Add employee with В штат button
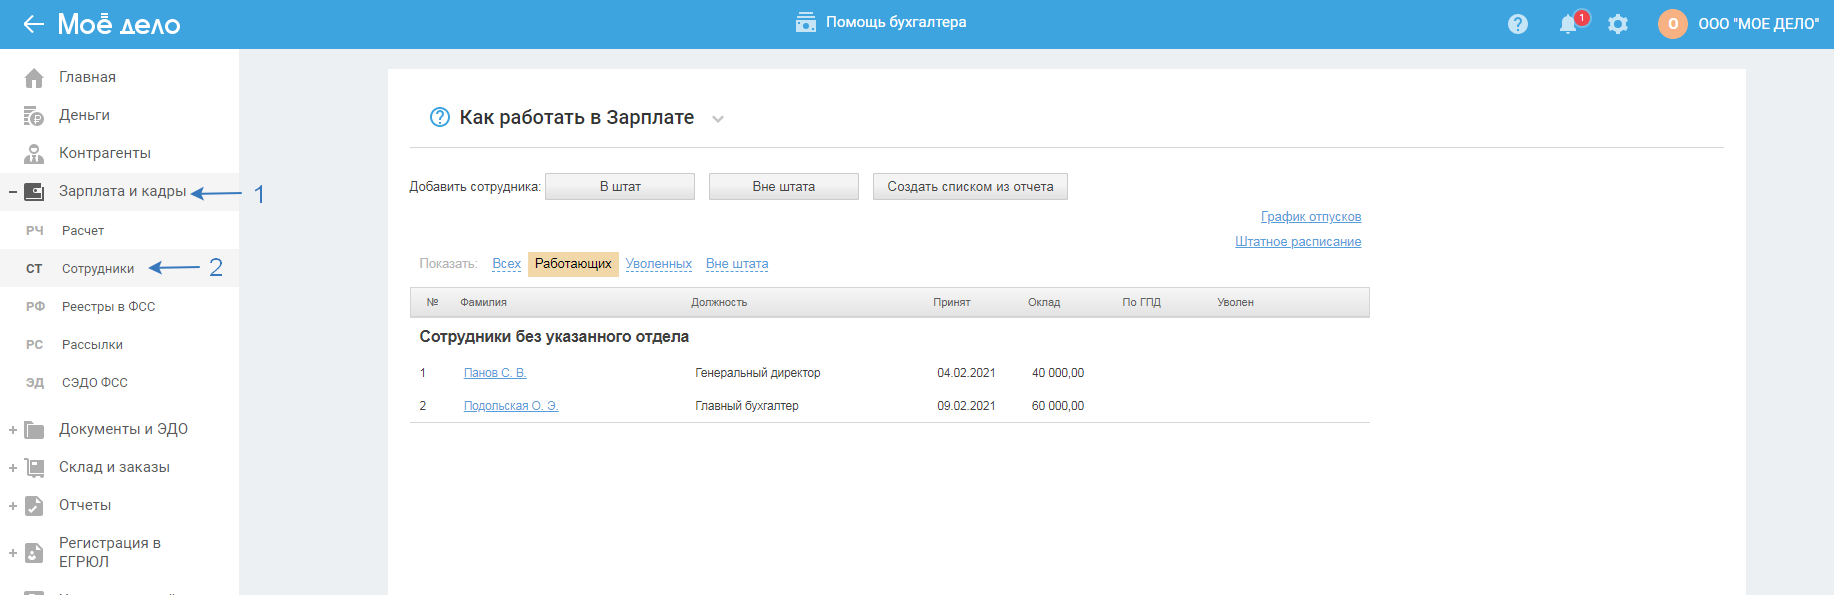The height and width of the screenshot is (595, 1834). pyautogui.click(x=620, y=187)
